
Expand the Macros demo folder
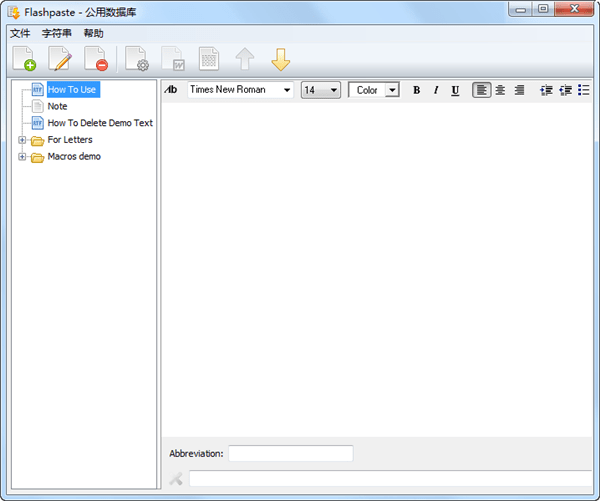[22, 157]
